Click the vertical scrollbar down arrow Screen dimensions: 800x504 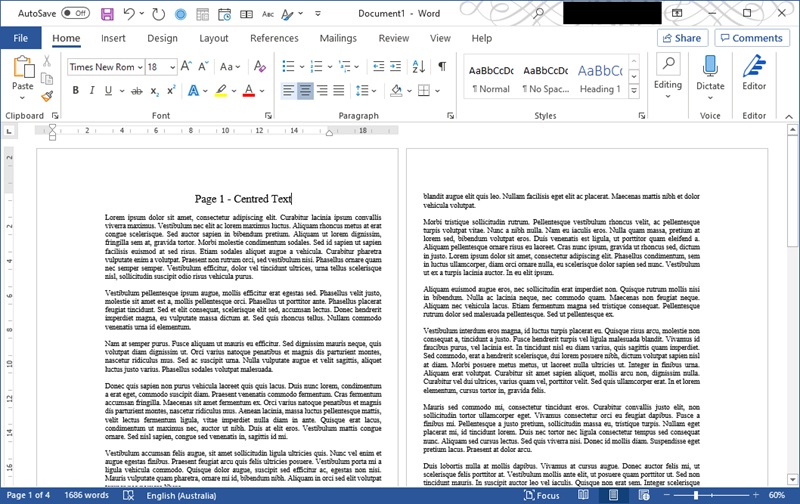tap(792, 480)
